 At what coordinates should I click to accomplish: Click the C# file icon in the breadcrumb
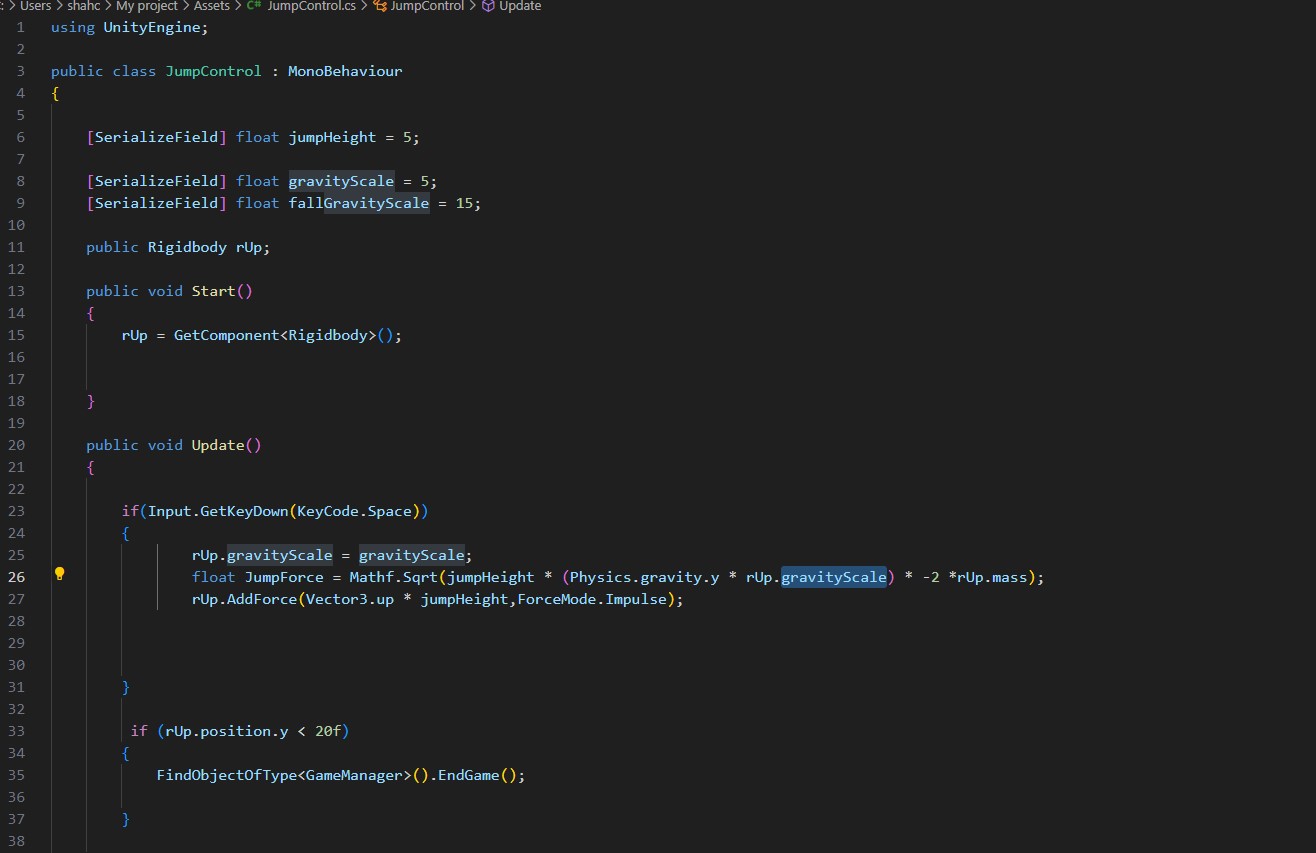pos(252,6)
